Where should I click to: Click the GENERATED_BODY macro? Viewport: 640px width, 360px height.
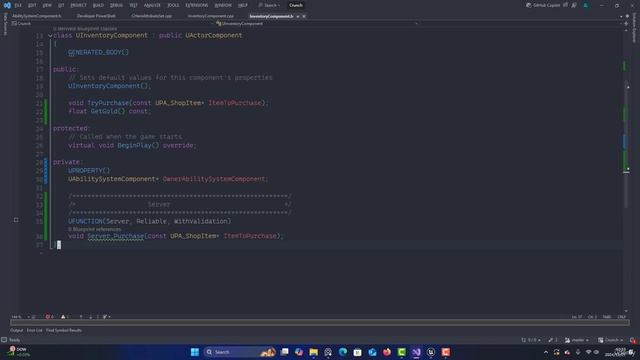[x=98, y=52]
